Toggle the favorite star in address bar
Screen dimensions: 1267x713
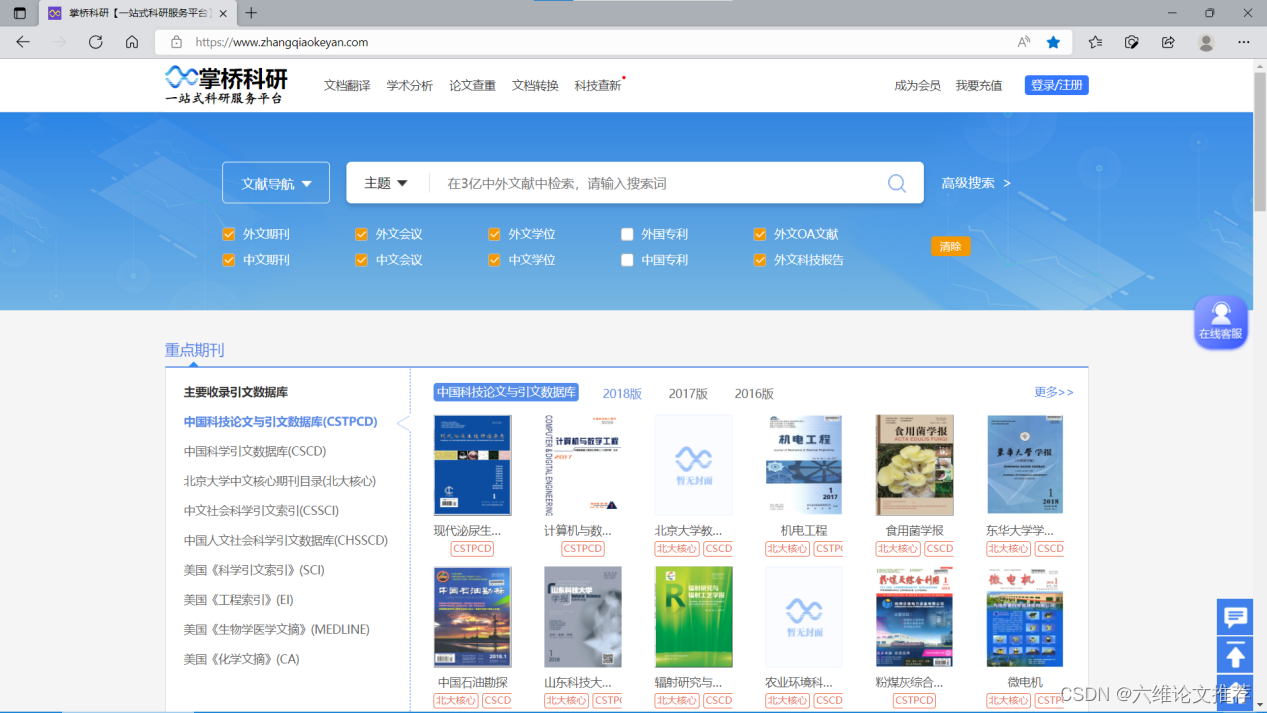click(x=1053, y=42)
